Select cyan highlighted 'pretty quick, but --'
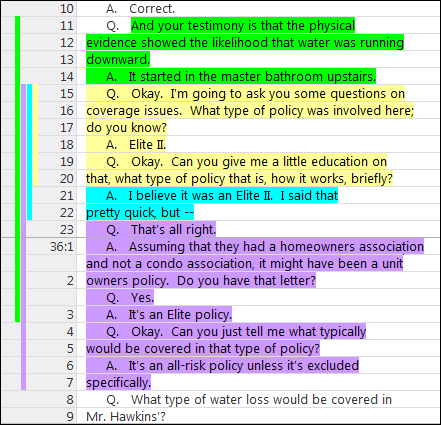The image size is (441, 425). tap(140, 213)
